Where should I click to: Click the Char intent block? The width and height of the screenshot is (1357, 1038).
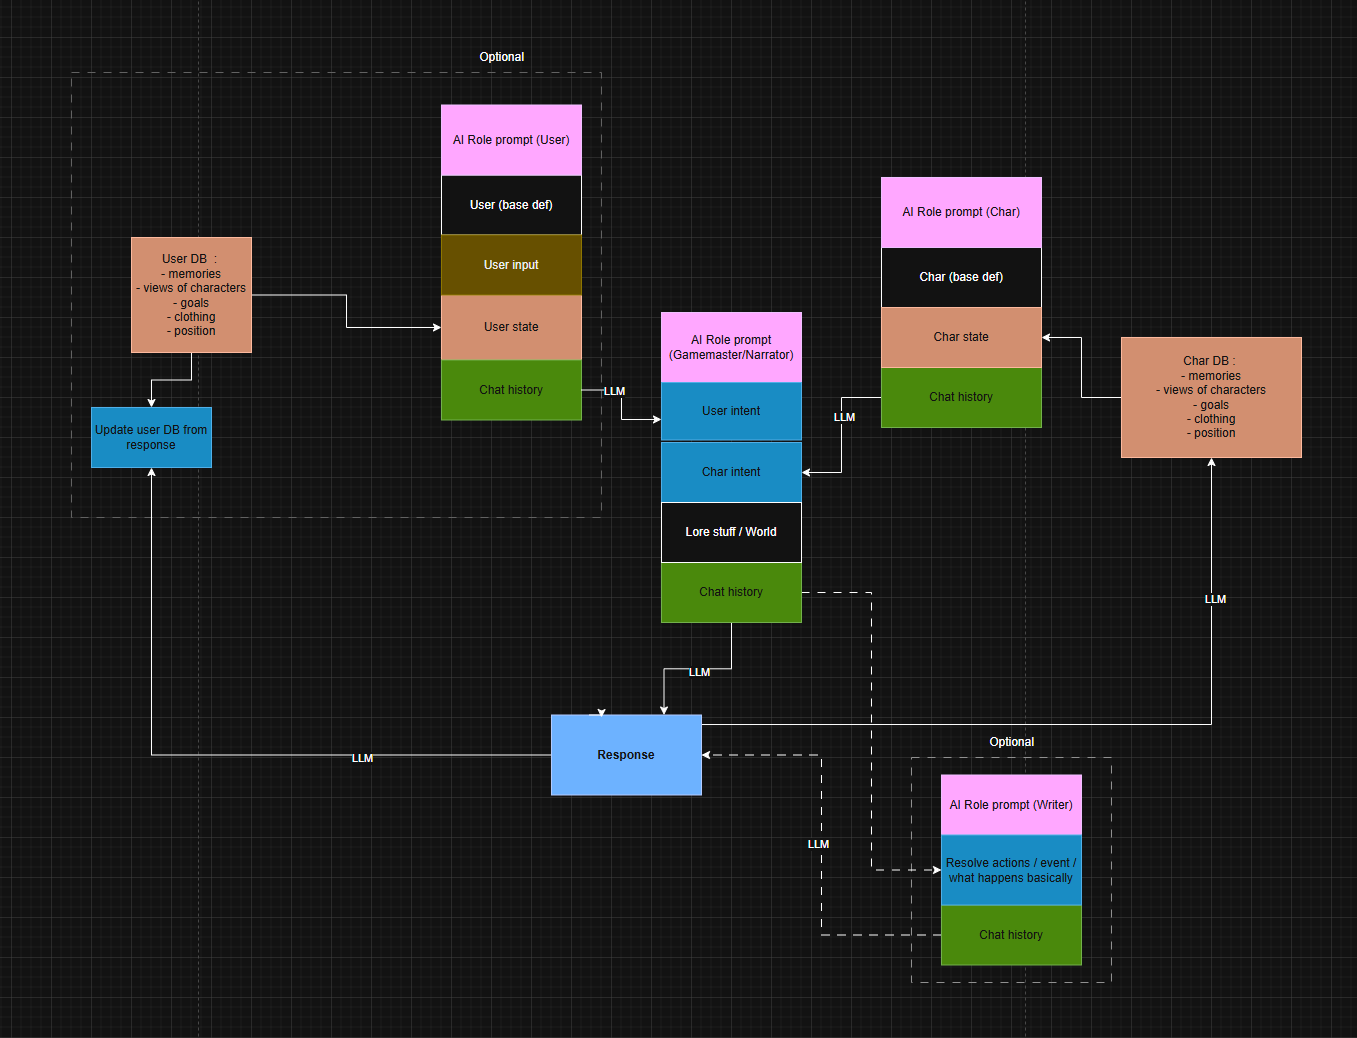731,472
